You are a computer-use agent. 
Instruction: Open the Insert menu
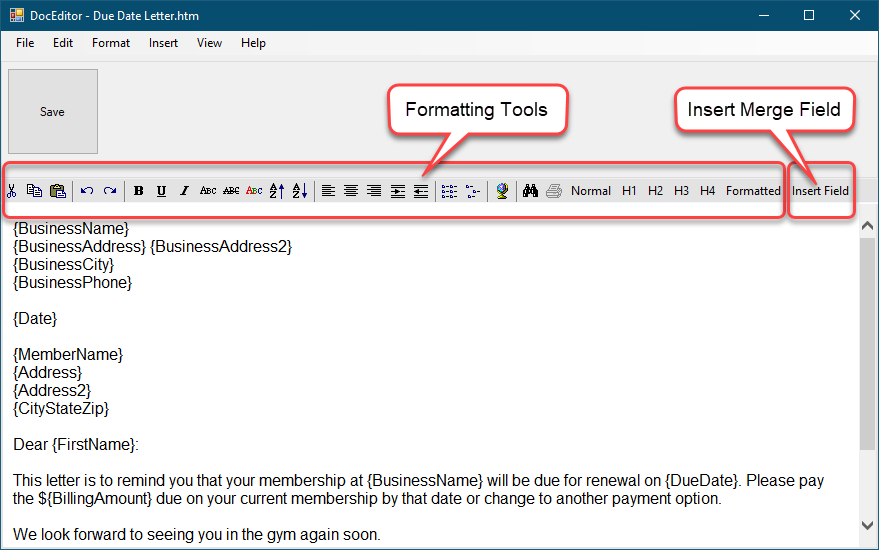click(163, 43)
